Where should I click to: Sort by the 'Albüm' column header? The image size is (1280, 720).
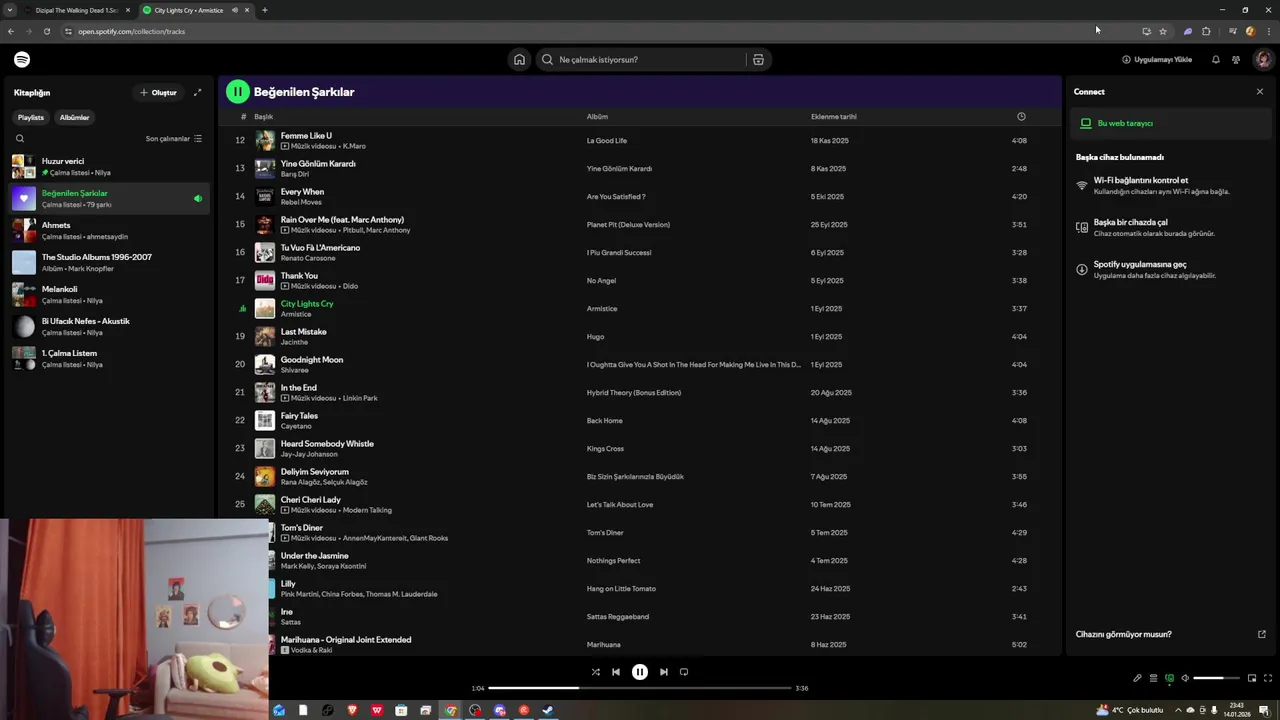(597, 117)
